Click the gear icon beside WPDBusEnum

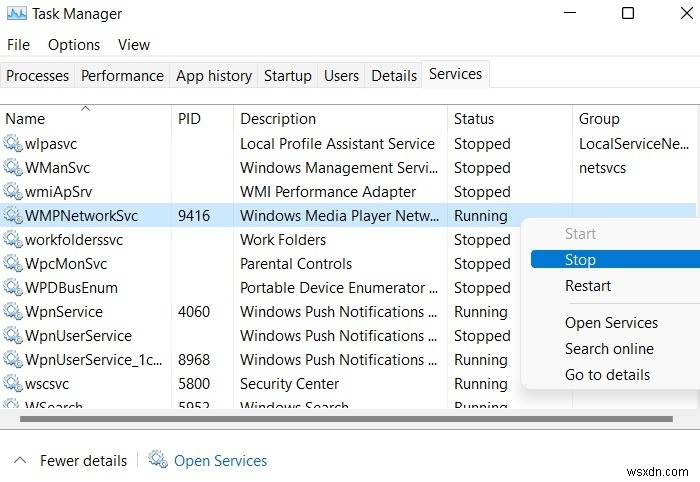(x=12, y=287)
